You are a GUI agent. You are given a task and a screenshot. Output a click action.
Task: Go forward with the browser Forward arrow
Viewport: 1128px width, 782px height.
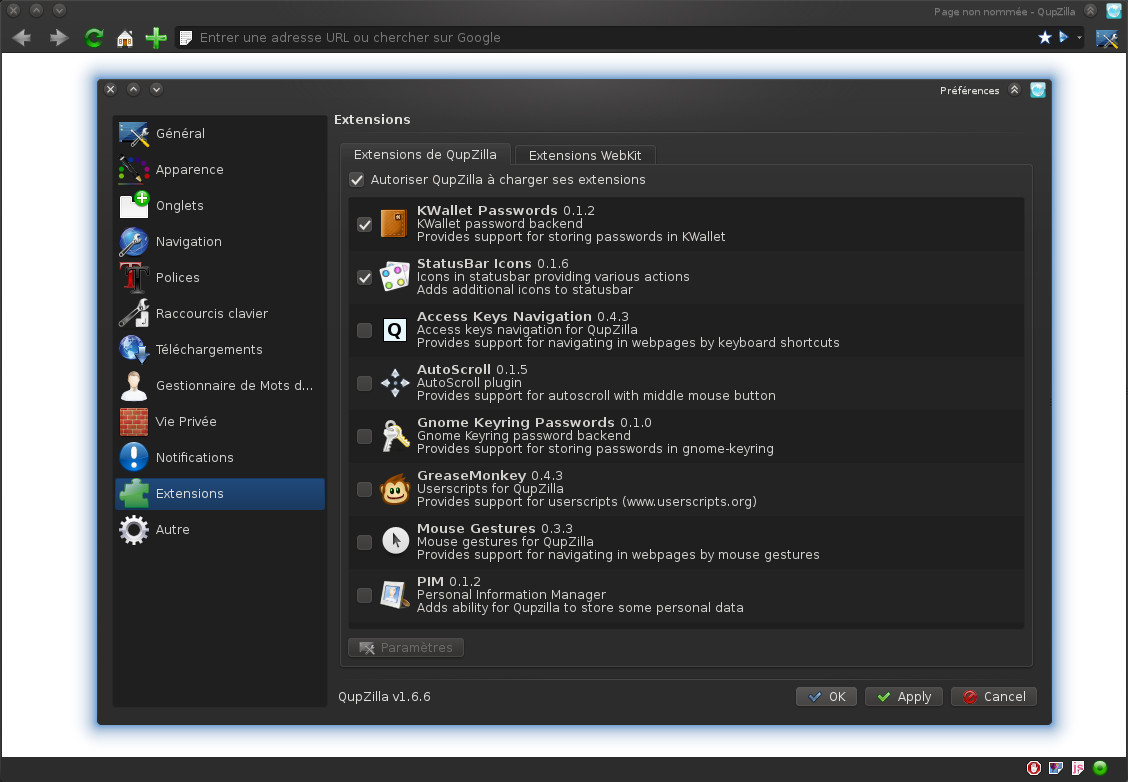pyautogui.click(x=58, y=37)
